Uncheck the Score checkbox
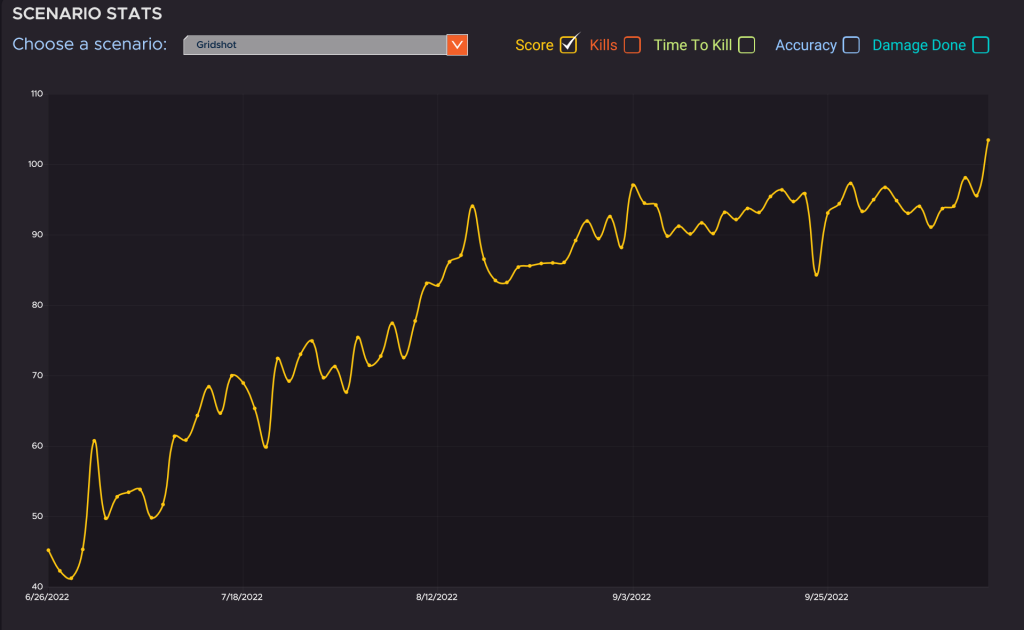 coord(569,45)
